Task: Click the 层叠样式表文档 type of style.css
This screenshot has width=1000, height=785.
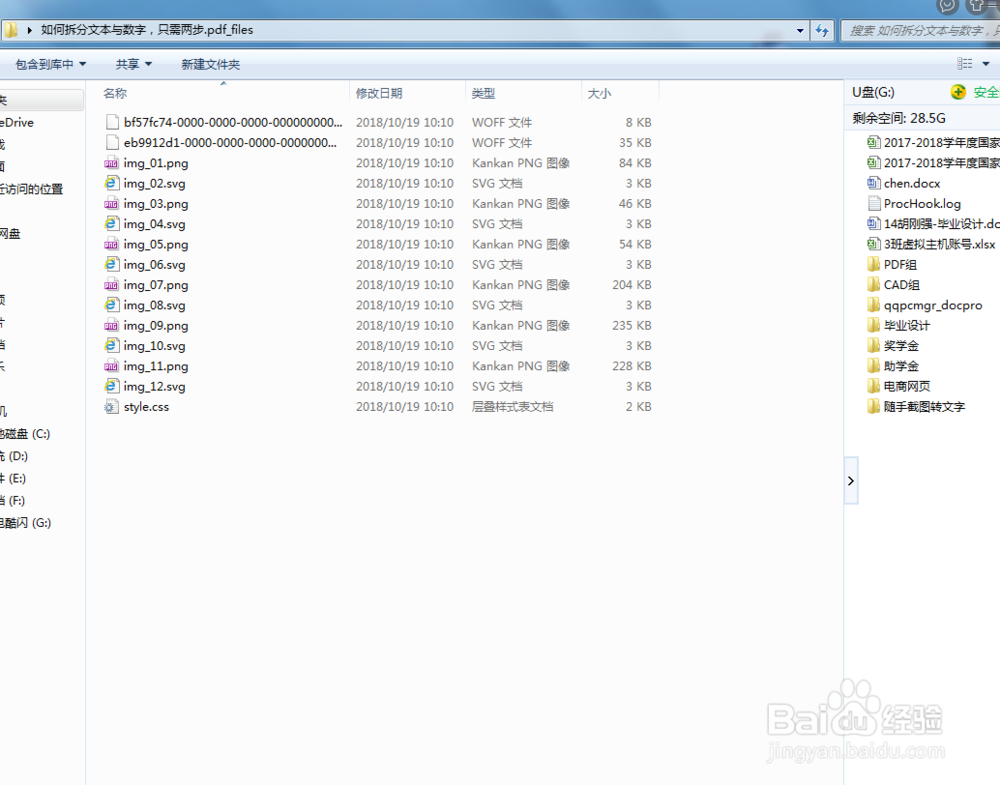Action: [x=512, y=407]
